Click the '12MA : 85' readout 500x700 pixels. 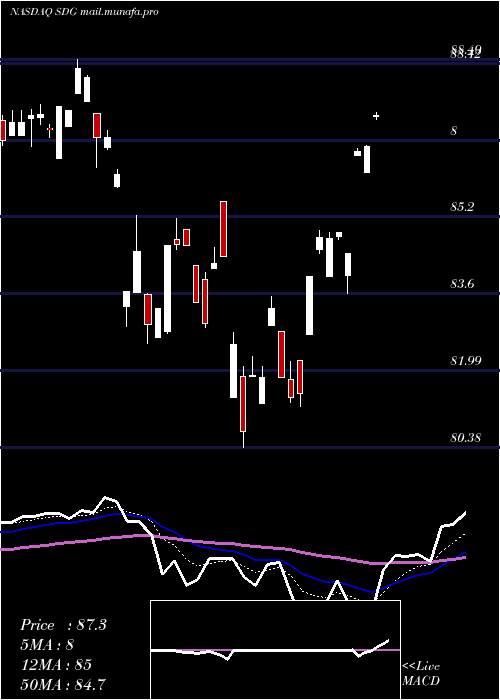[x=56, y=665]
